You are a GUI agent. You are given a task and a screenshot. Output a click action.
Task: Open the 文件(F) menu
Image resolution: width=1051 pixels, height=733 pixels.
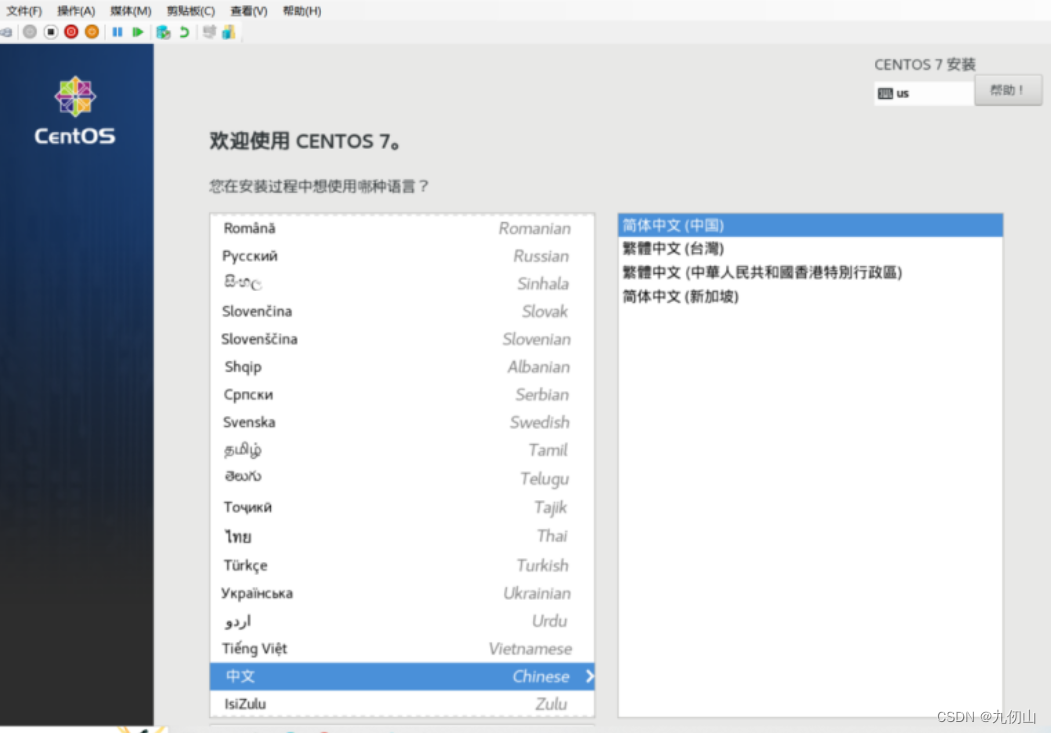tap(24, 11)
